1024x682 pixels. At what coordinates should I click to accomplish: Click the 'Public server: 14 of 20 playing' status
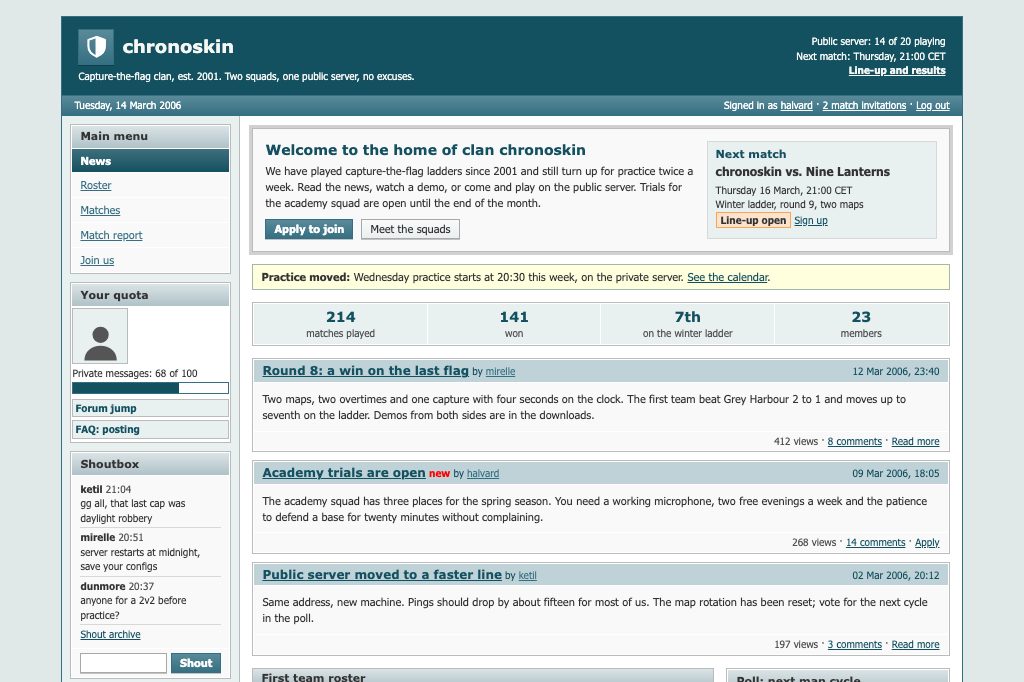coord(878,41)
